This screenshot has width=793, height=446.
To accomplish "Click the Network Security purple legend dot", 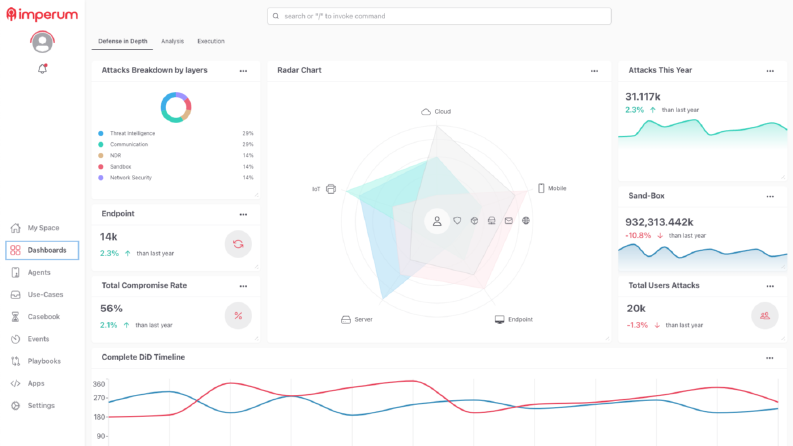I will tap(101, 178).
